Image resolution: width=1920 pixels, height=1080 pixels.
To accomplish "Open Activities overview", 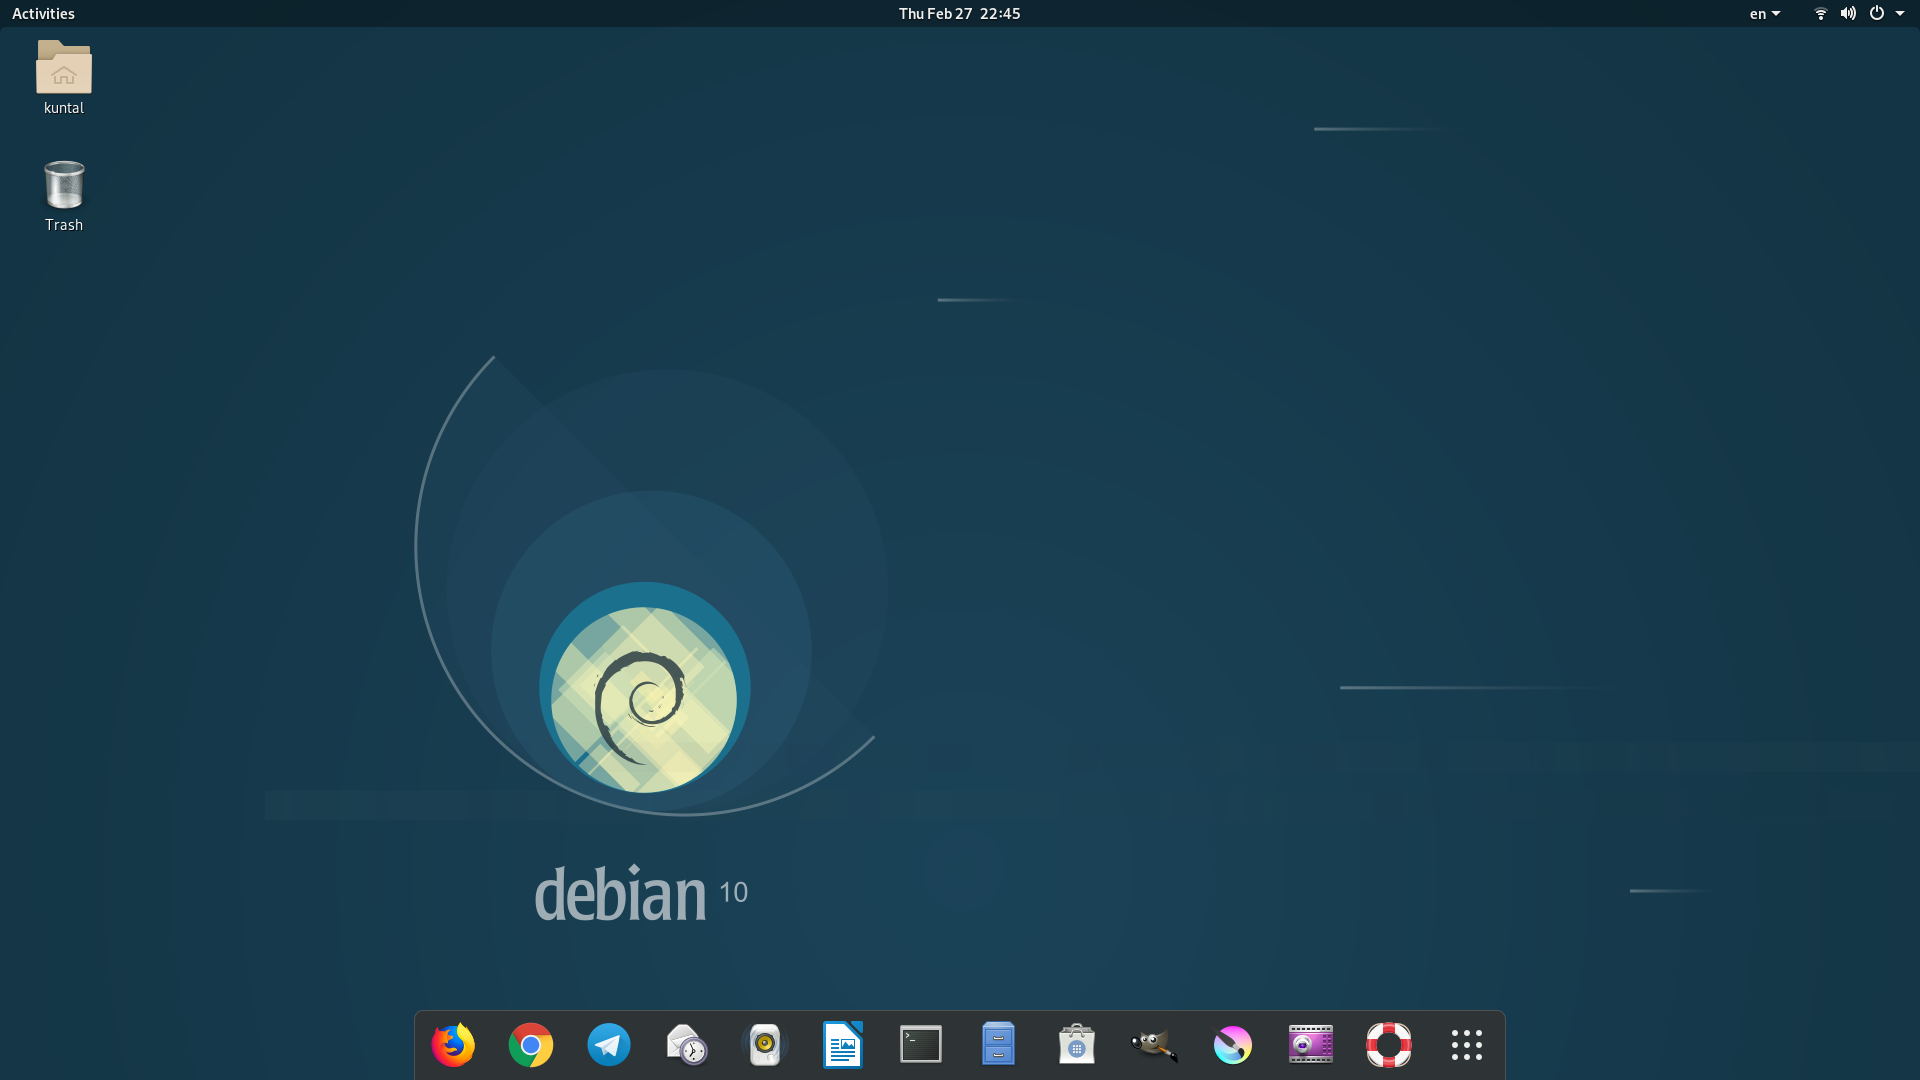I will [x=43, y=13].
